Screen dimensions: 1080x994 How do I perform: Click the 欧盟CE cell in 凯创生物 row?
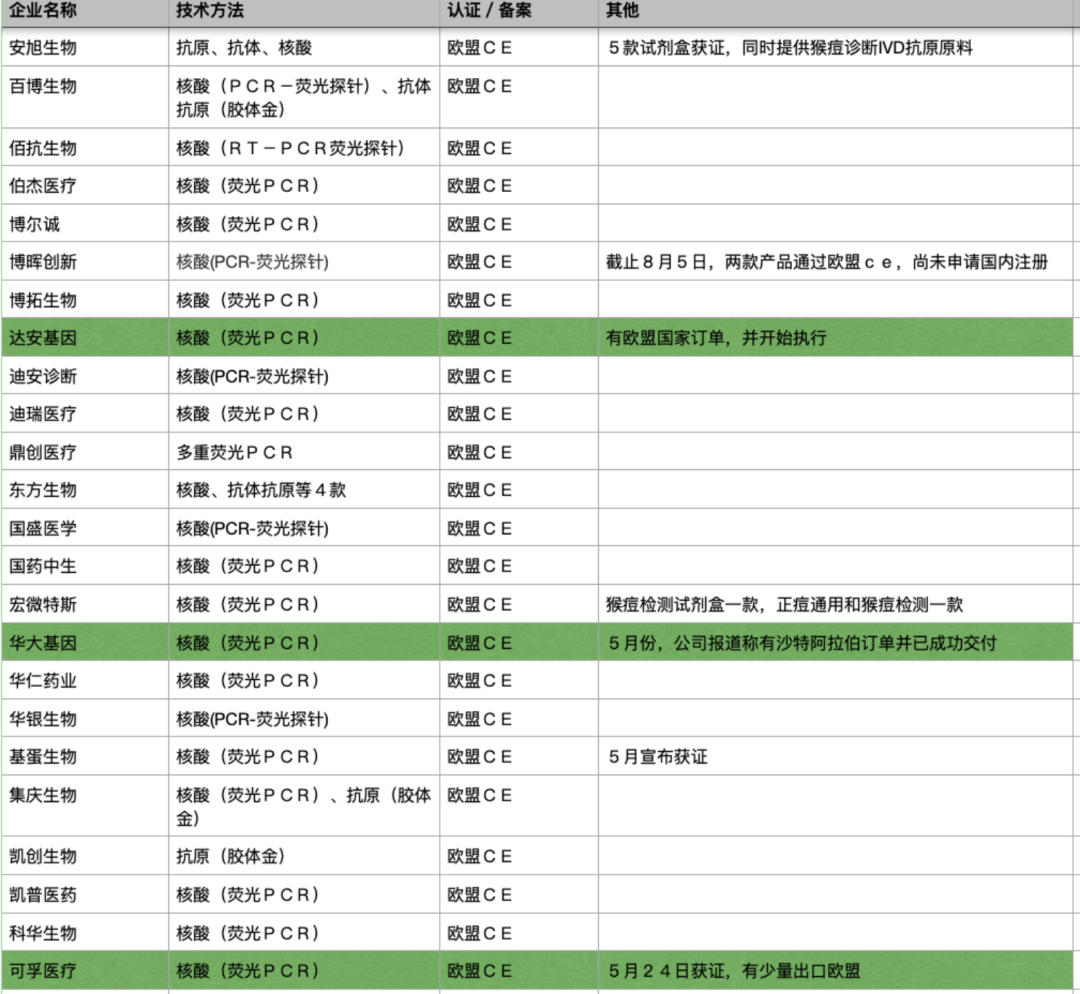(x=519, y=856)
